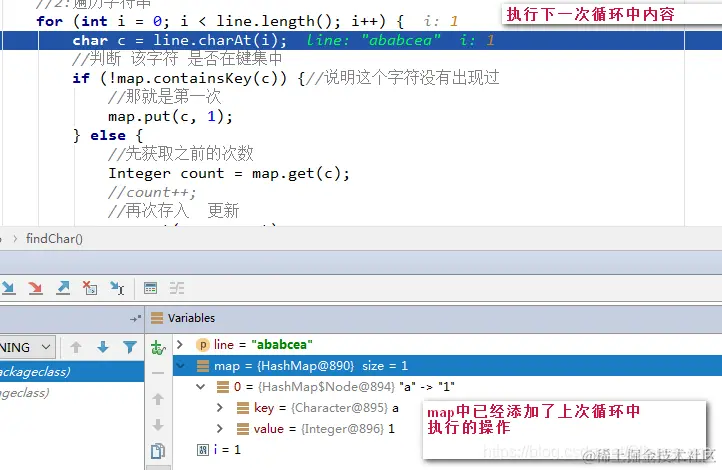This screenshot has height=470, width=722.
Task: Add a new watch with plus-glasses icon
Action: [158, 348]
